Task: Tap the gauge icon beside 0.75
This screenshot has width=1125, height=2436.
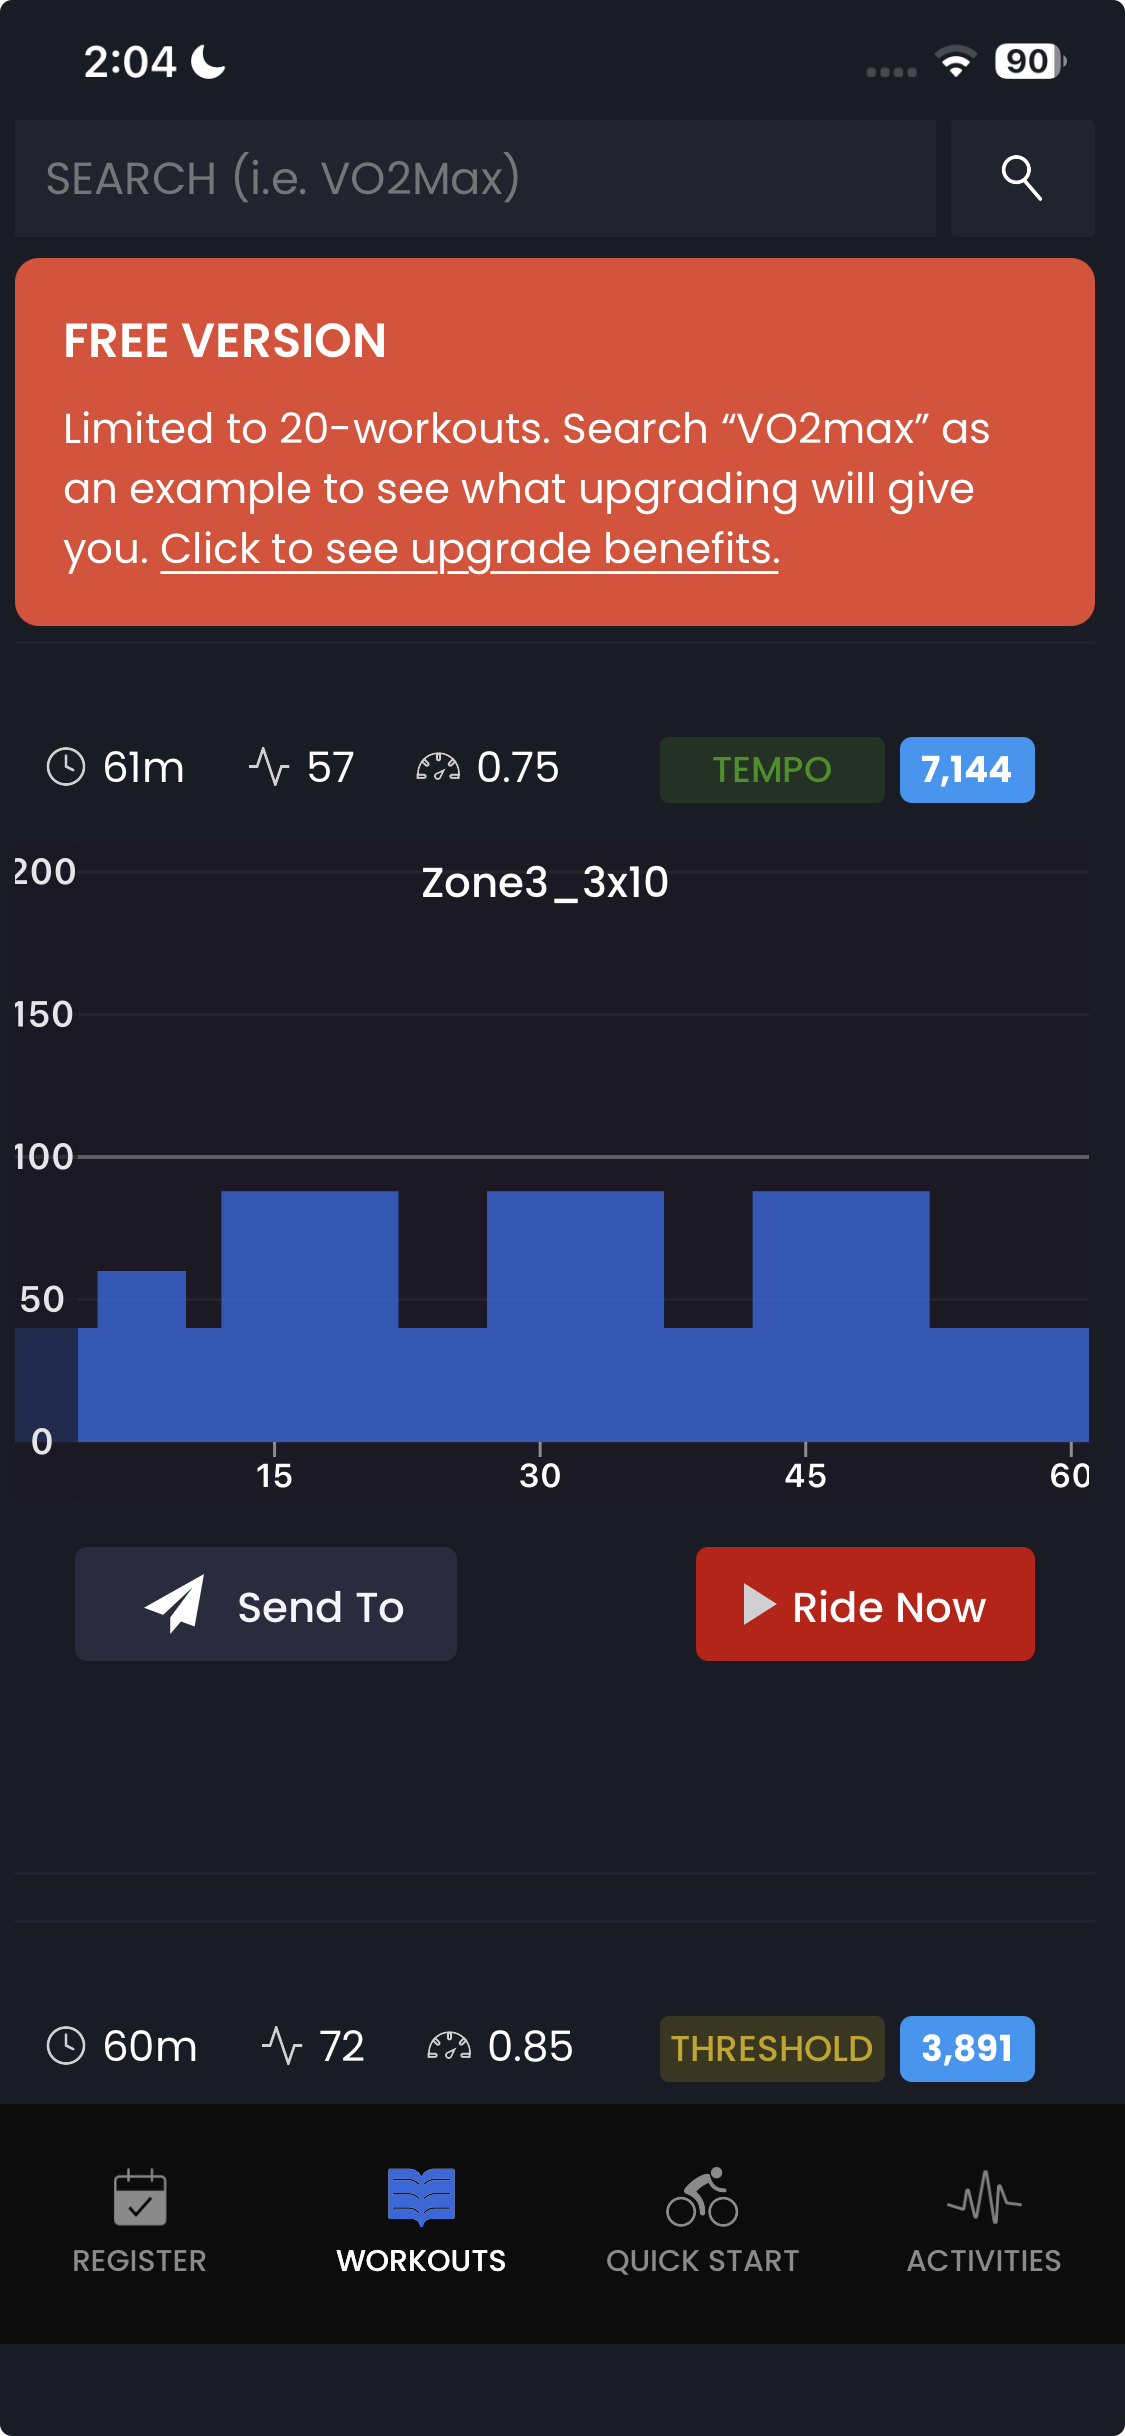Action: pyautogui.click(x=438, y=768)
